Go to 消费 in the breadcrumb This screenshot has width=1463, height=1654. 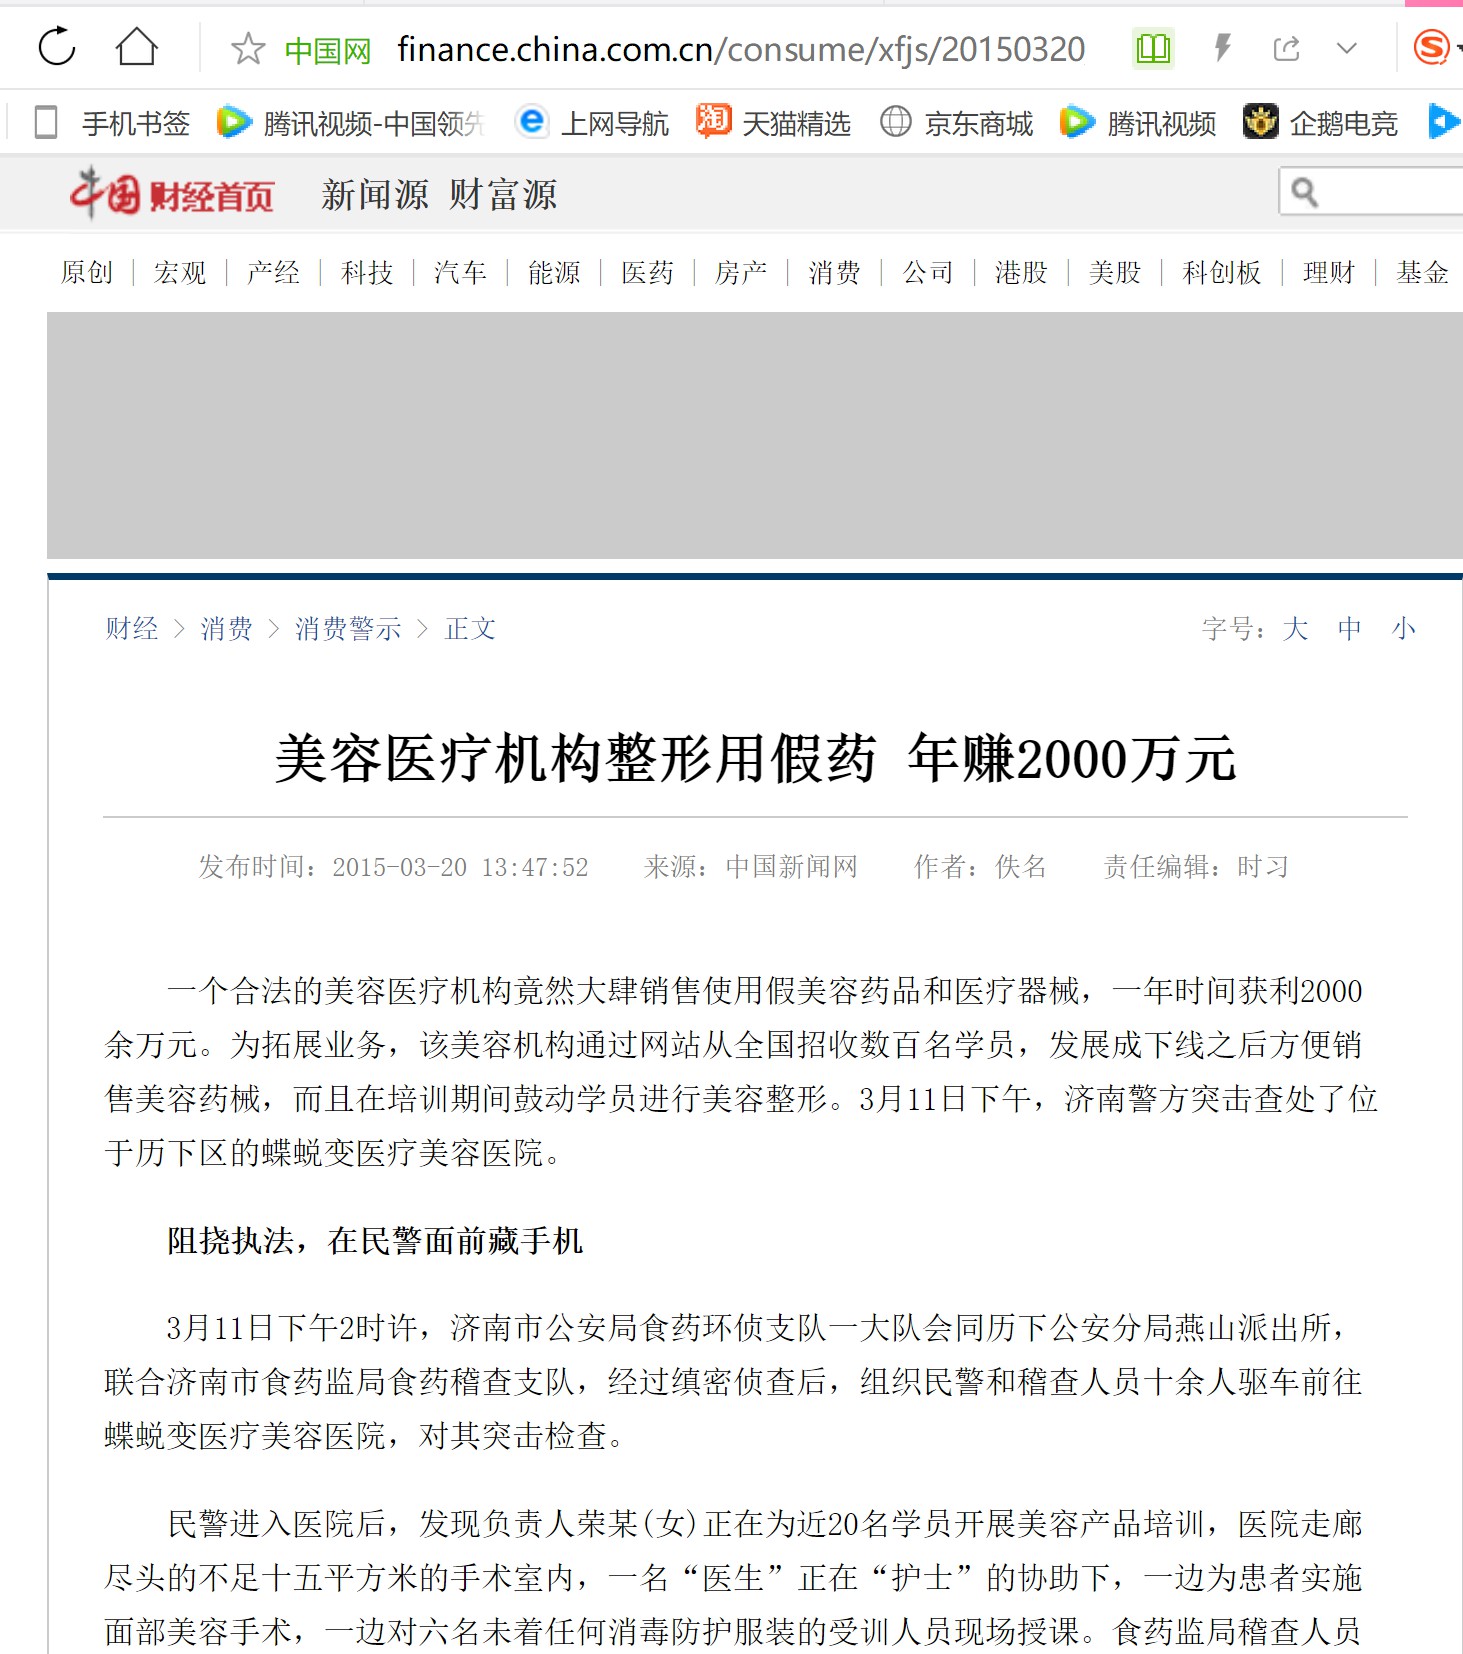point(226,629)
